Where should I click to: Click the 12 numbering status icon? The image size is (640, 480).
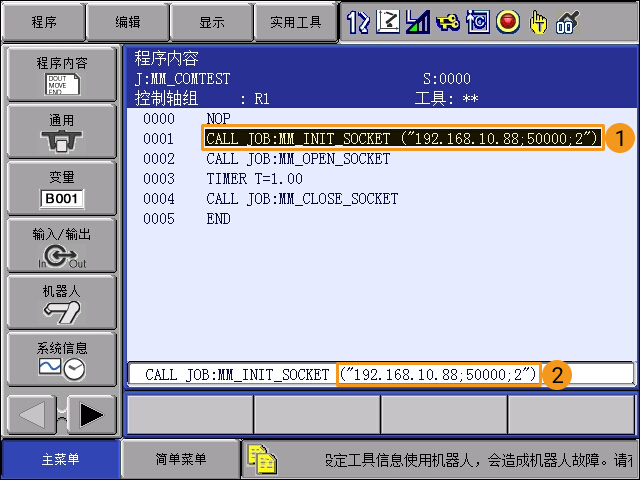point(358,22)
